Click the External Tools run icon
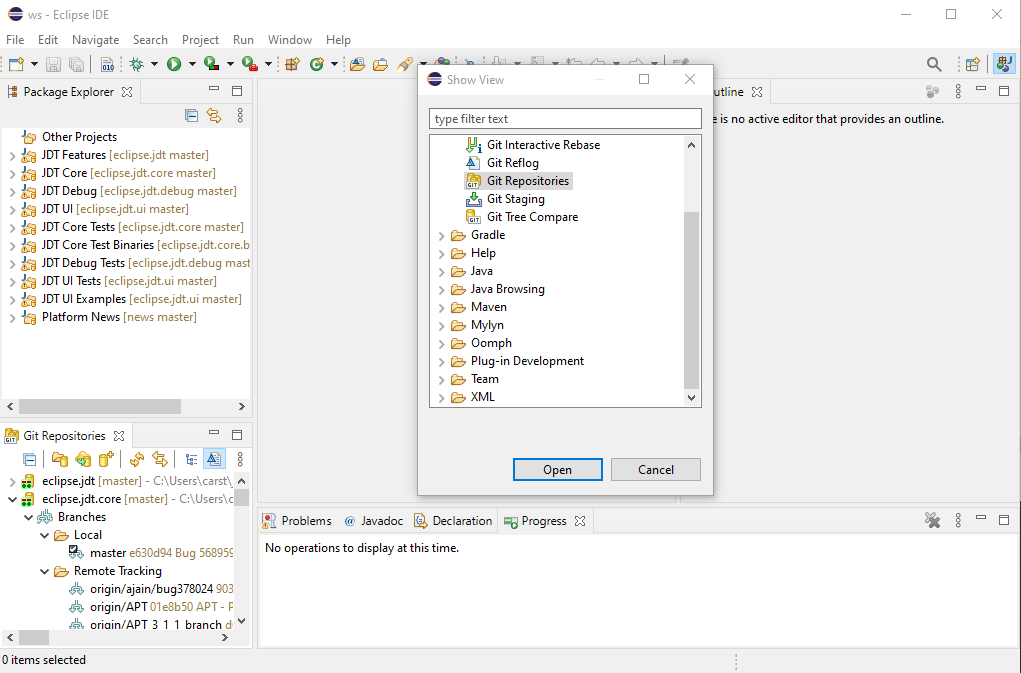 (x=249, y=64)
